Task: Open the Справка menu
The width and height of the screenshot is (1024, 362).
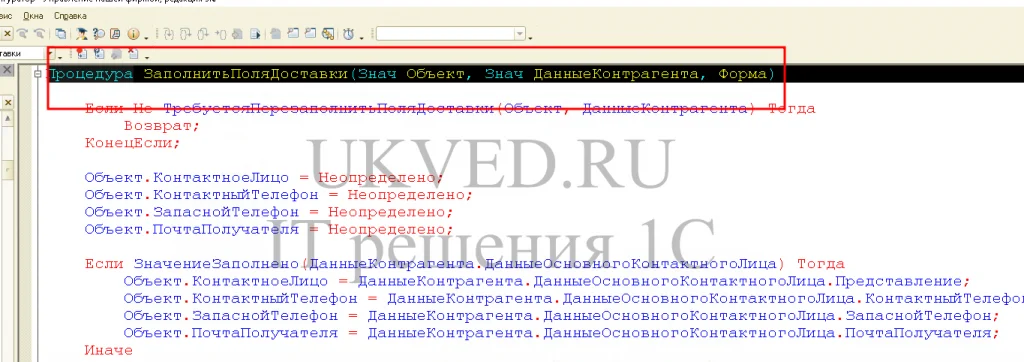Action: tap(70, 15)
